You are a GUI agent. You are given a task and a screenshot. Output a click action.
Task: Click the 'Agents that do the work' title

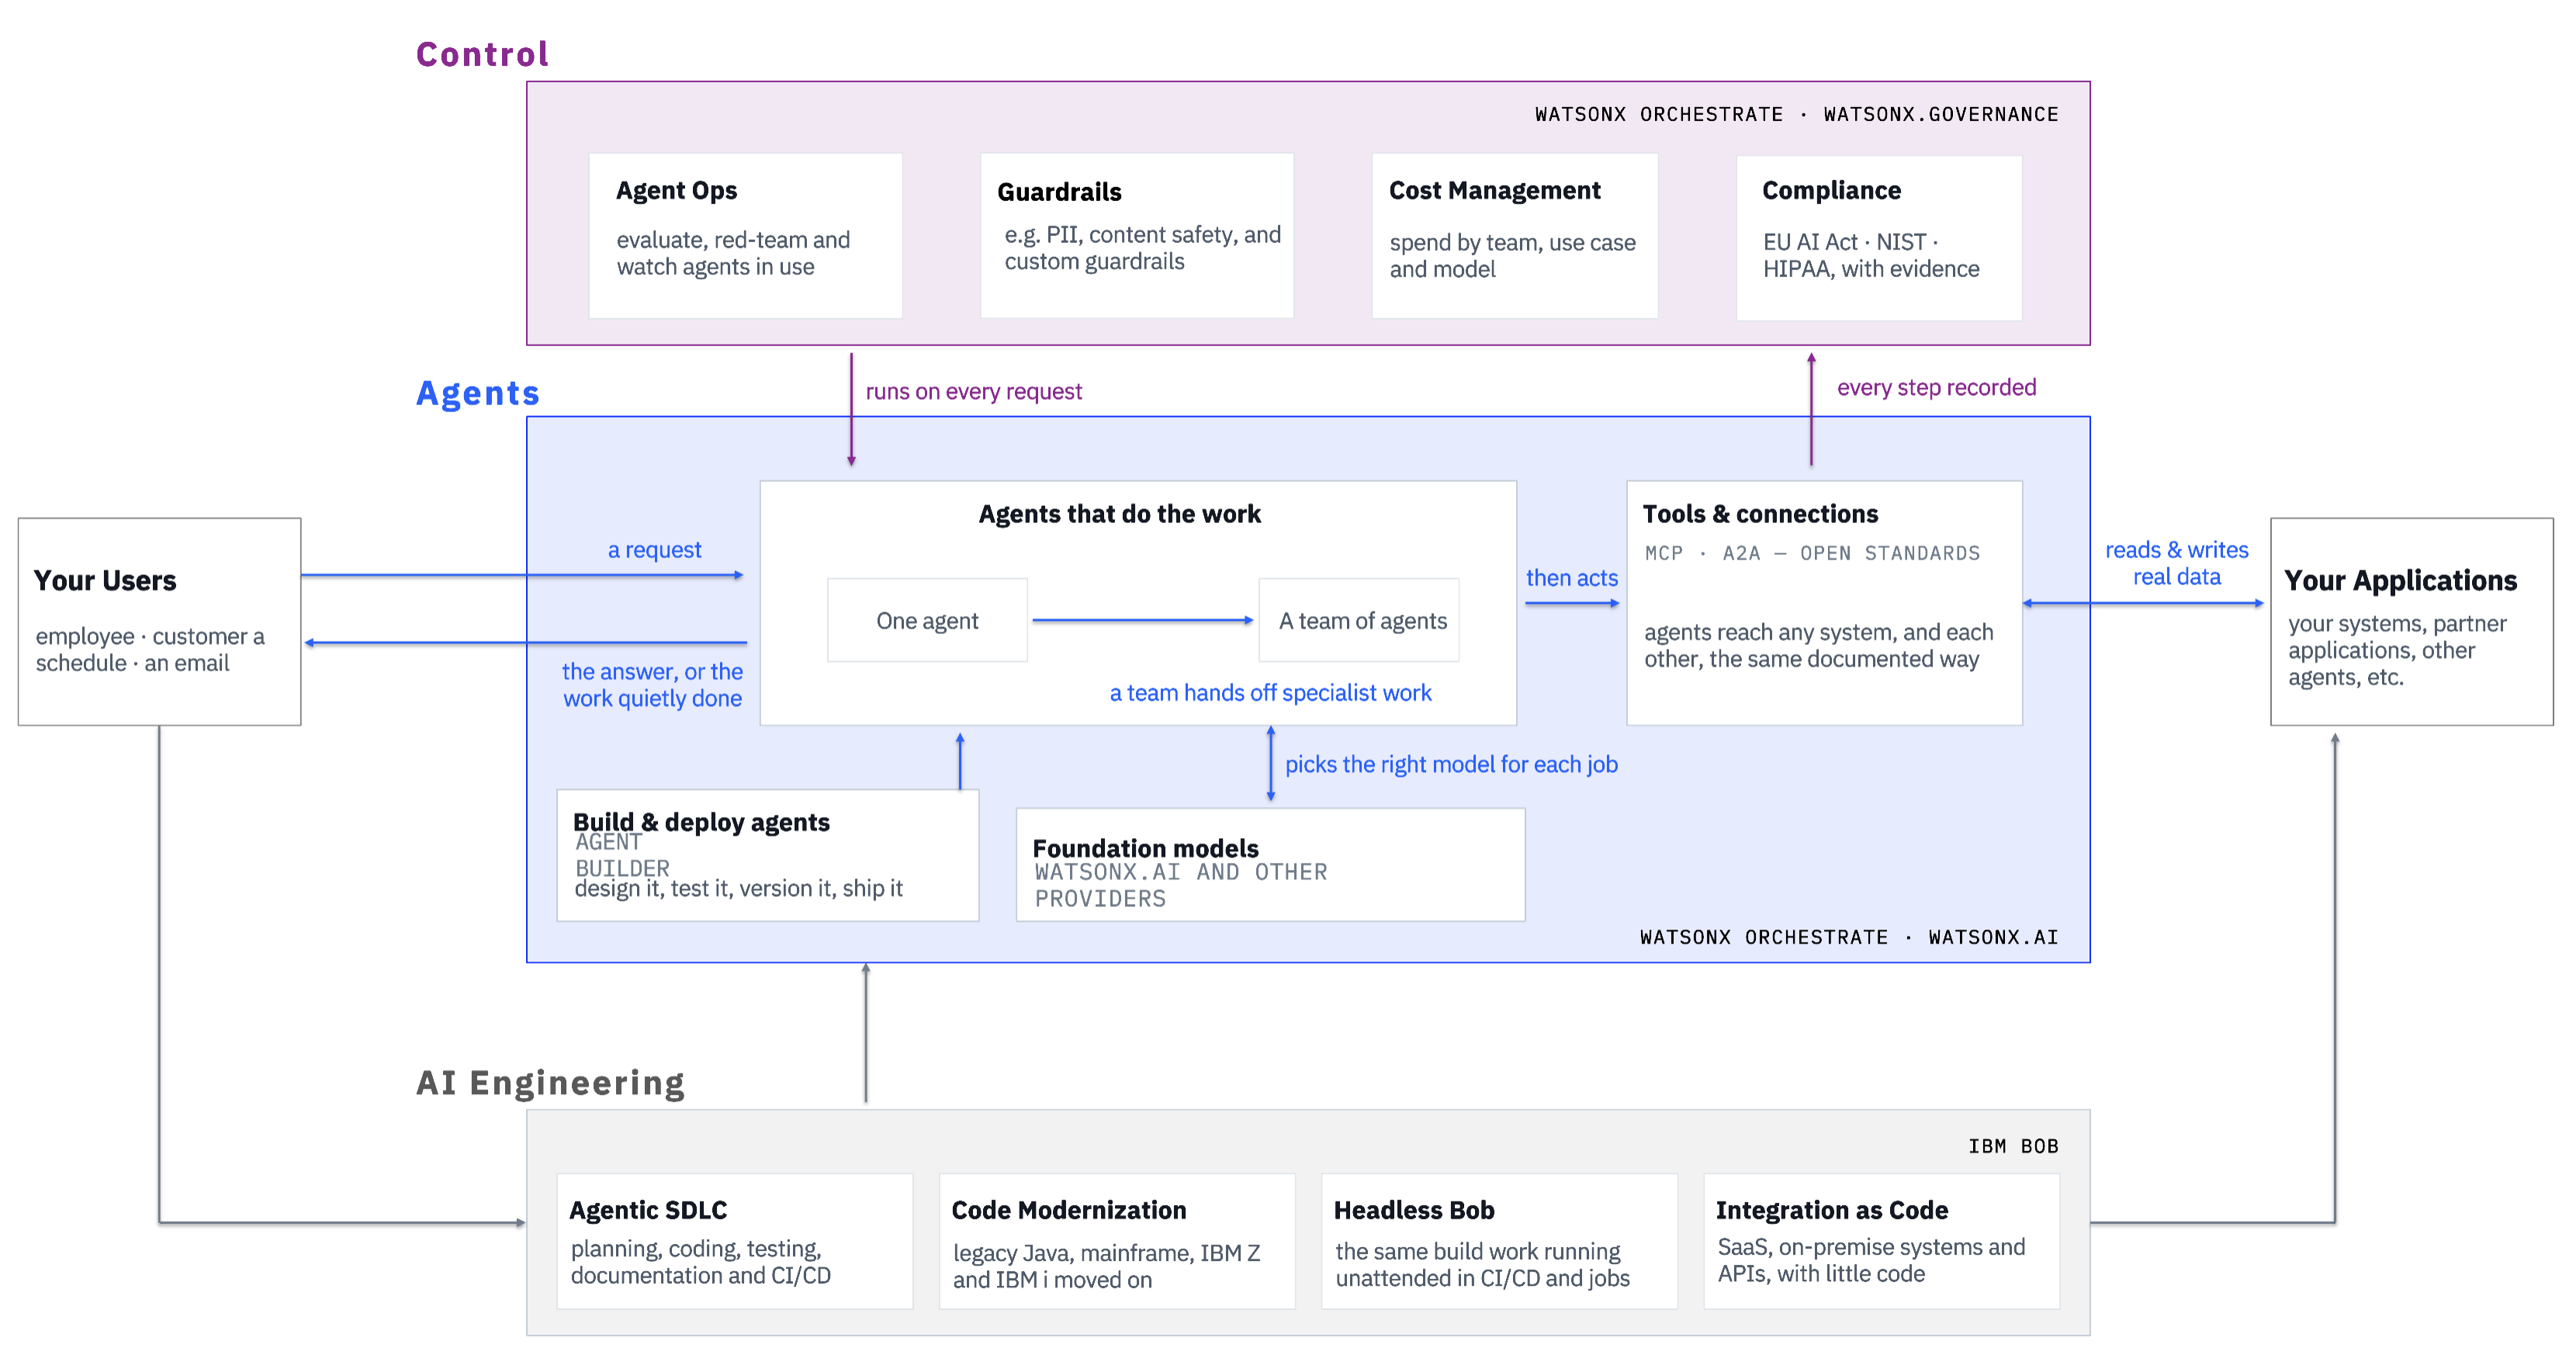point(1119,514)
